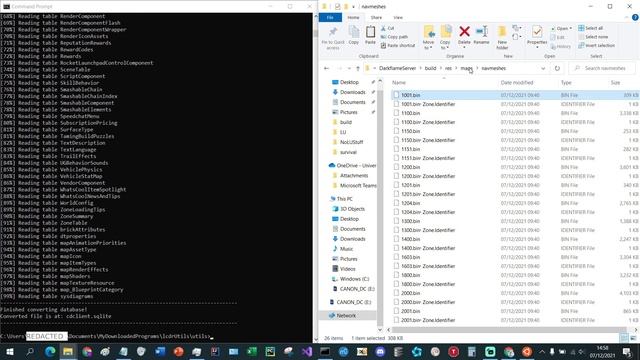Click DarkflameServer in address path

coord(397,68)
